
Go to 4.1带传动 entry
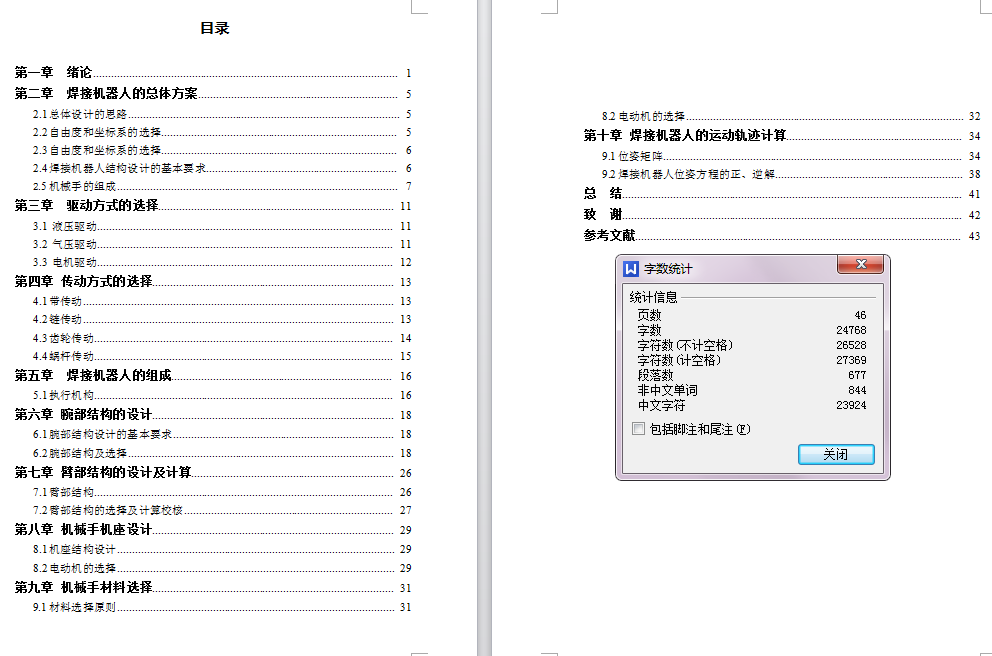click(x=222, y=301)
